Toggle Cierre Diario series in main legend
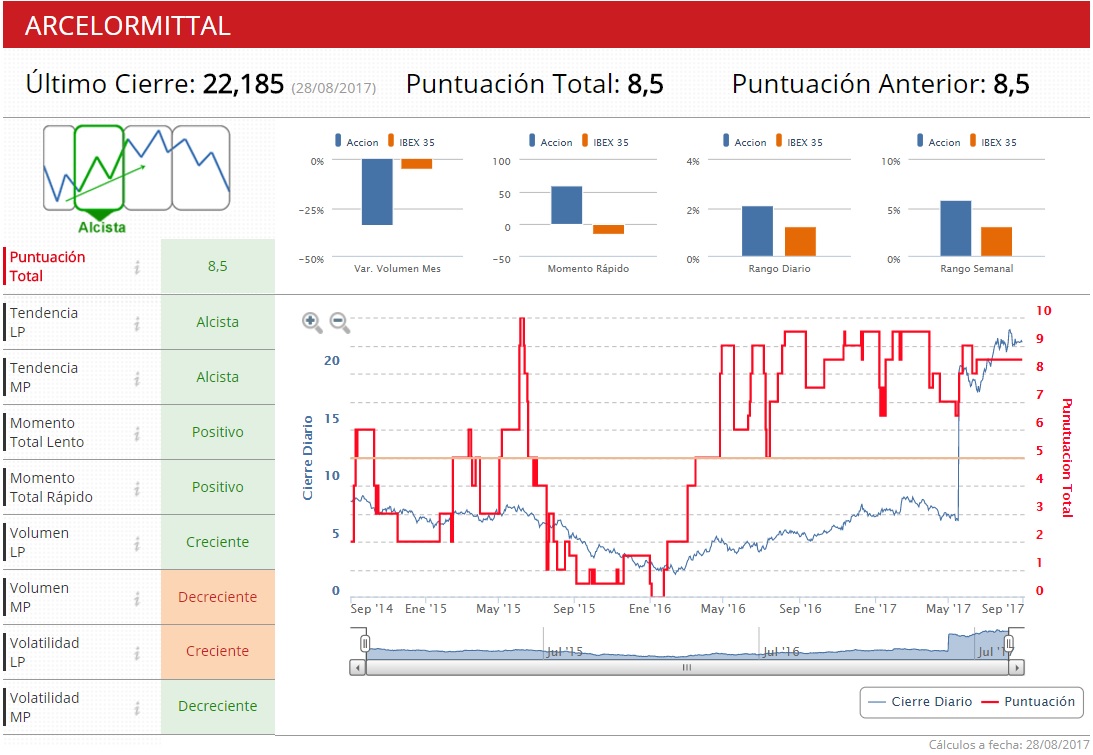Image resolution: width=1093 pixels, height=755 pixels. 922,702
